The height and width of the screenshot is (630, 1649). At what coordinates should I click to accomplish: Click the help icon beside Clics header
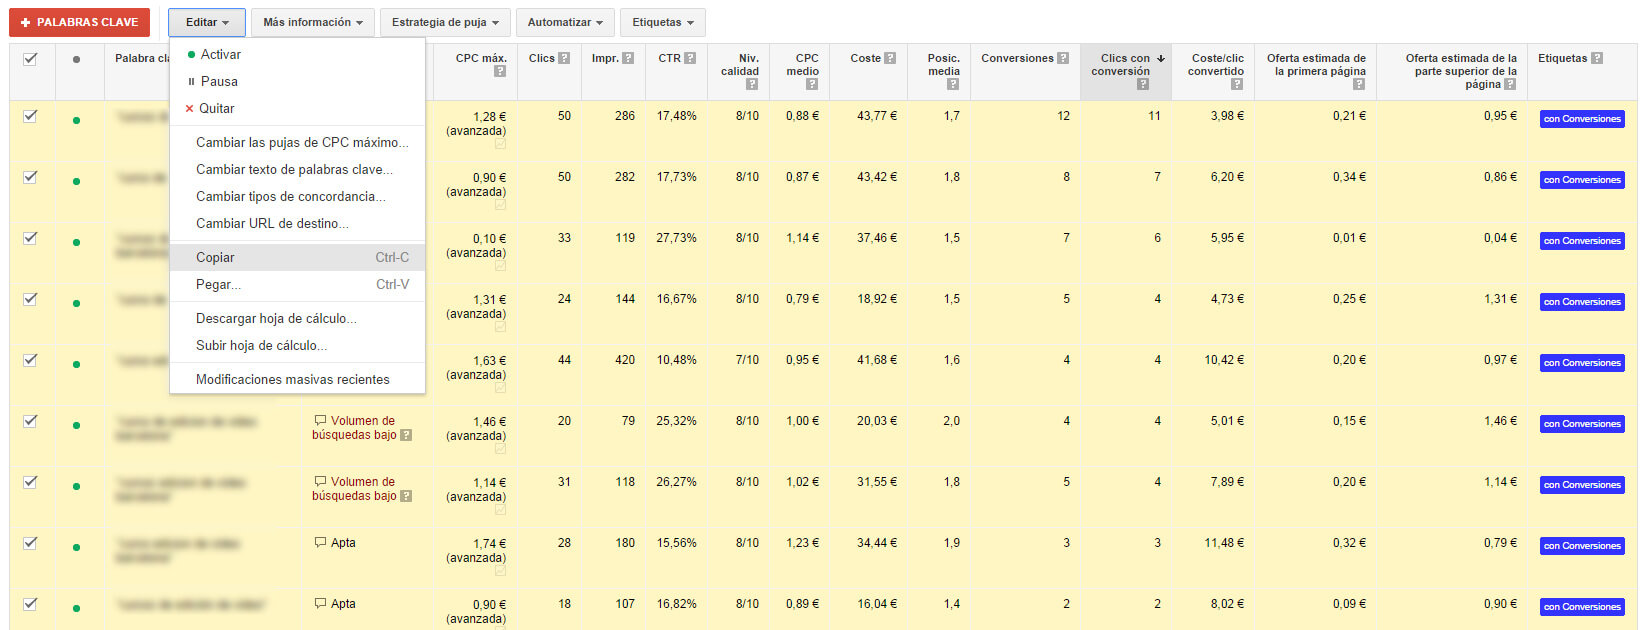564,58
